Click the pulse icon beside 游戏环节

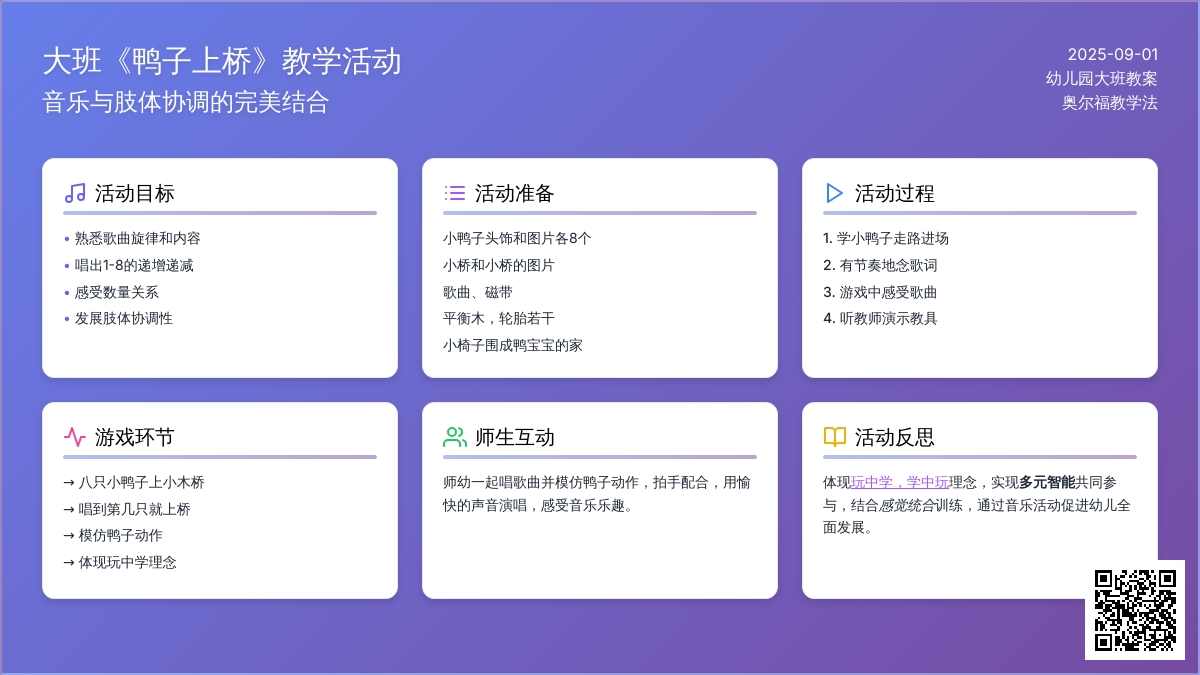point(75,437)
